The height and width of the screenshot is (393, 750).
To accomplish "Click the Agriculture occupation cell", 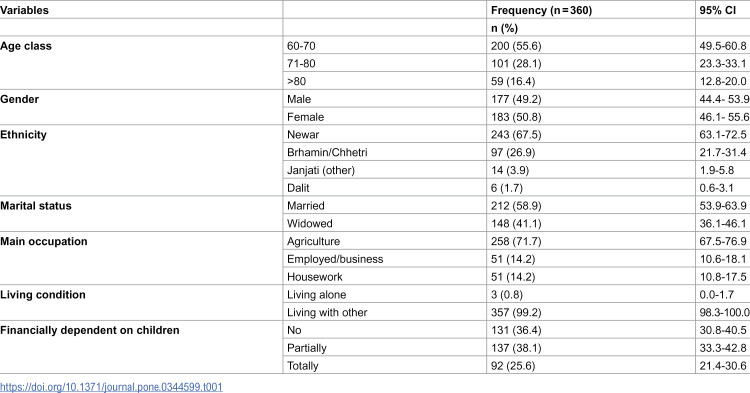I will [x=313, y=241].
